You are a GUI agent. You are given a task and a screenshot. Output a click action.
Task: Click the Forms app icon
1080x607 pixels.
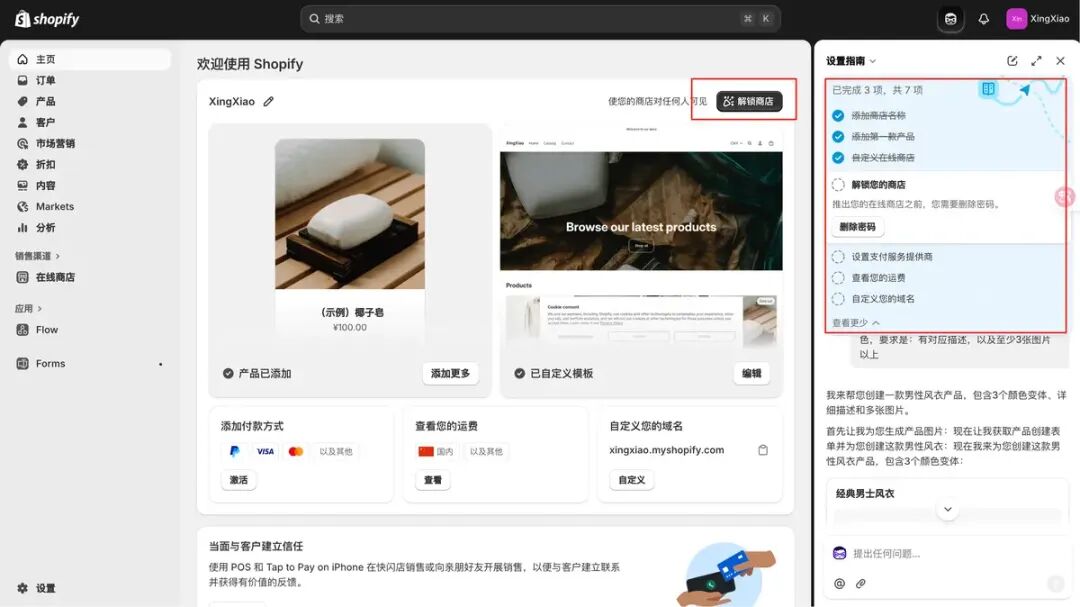click(x=23, y=363)
